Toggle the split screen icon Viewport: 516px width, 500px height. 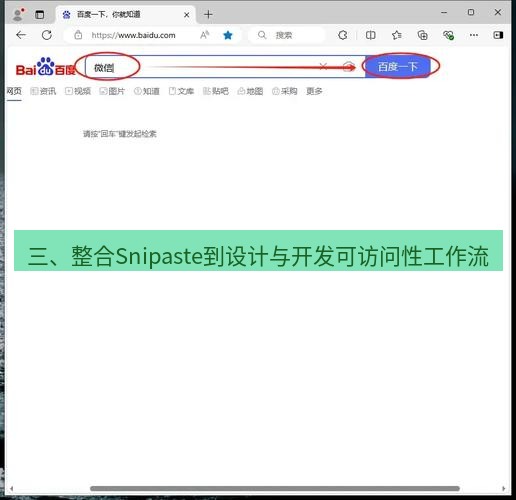[x=370, y=35]
